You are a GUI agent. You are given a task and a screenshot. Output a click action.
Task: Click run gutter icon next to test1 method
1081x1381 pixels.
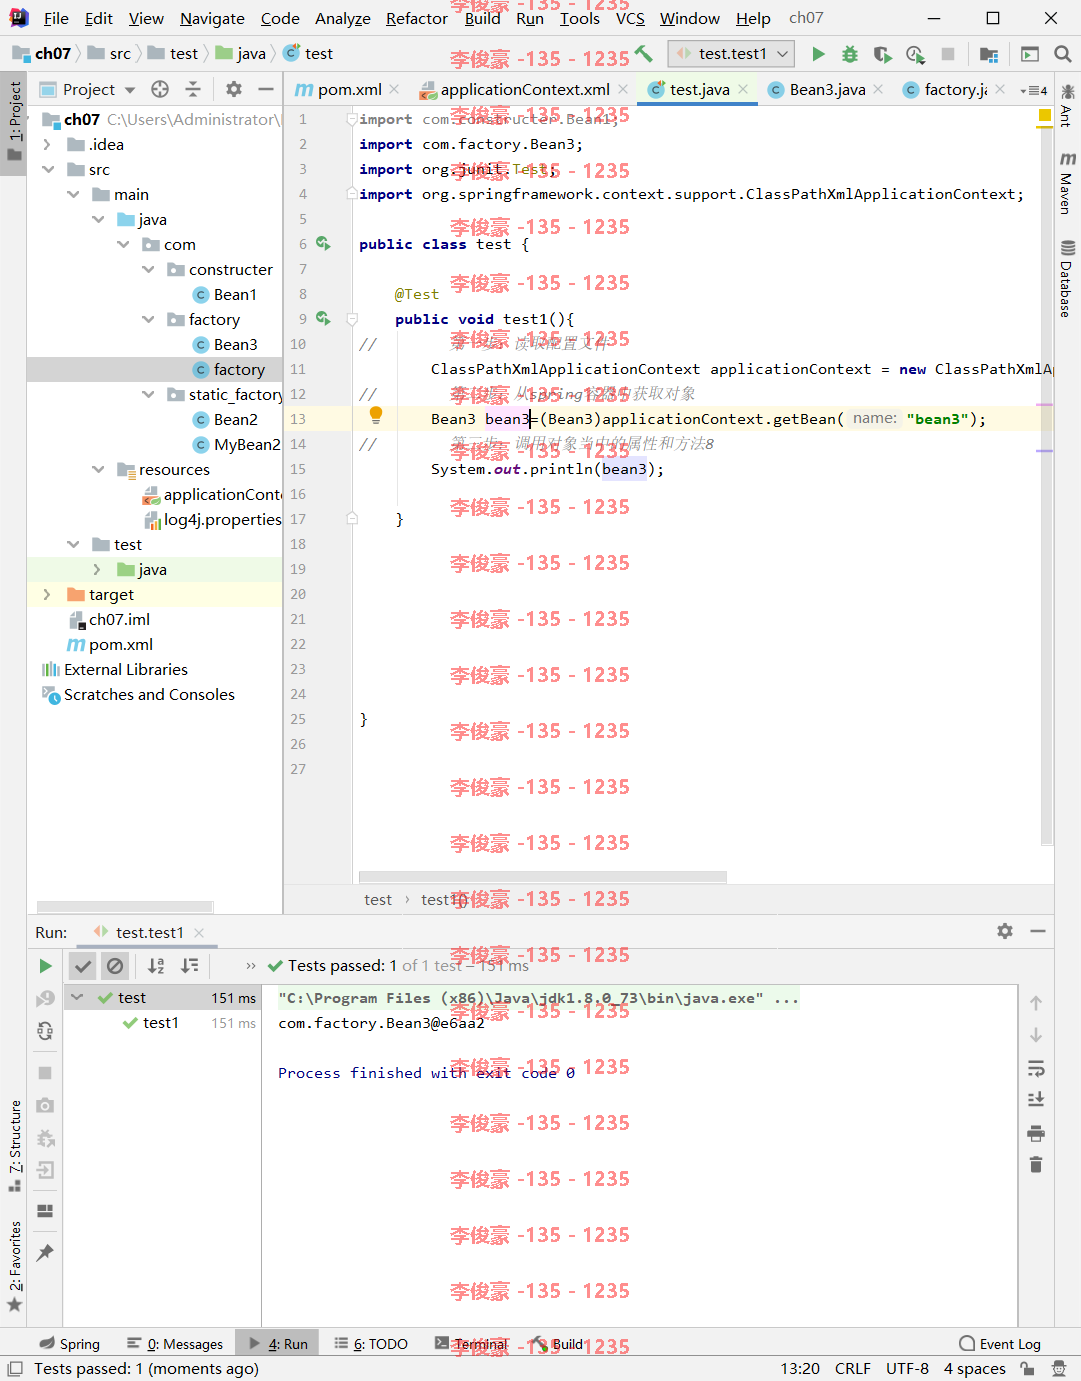pyautogui.click(x=323, y=318)
